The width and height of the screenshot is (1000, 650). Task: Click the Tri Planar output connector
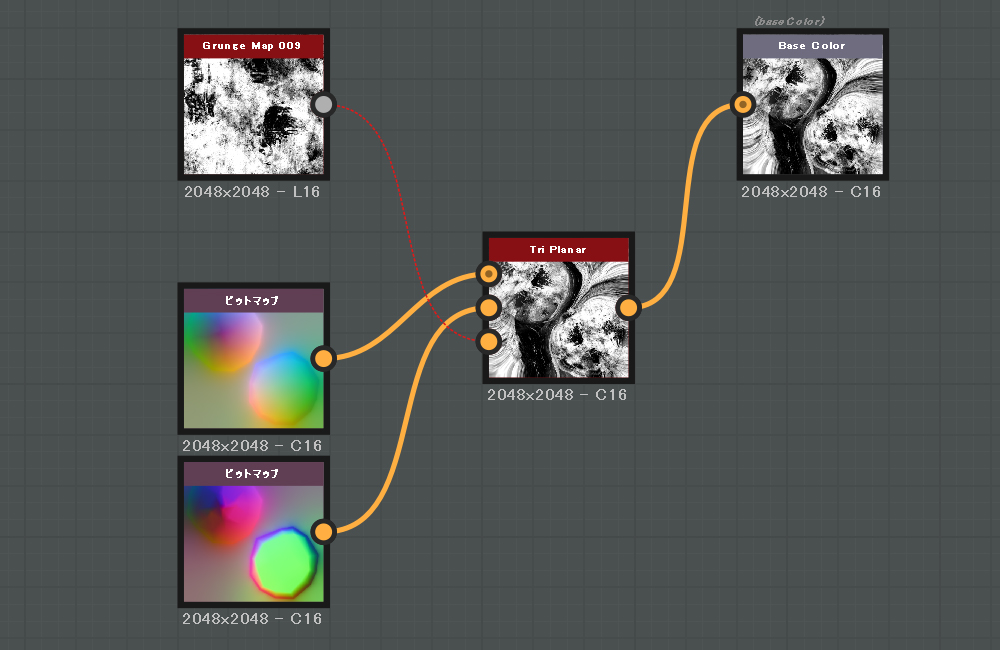(628, 308)
